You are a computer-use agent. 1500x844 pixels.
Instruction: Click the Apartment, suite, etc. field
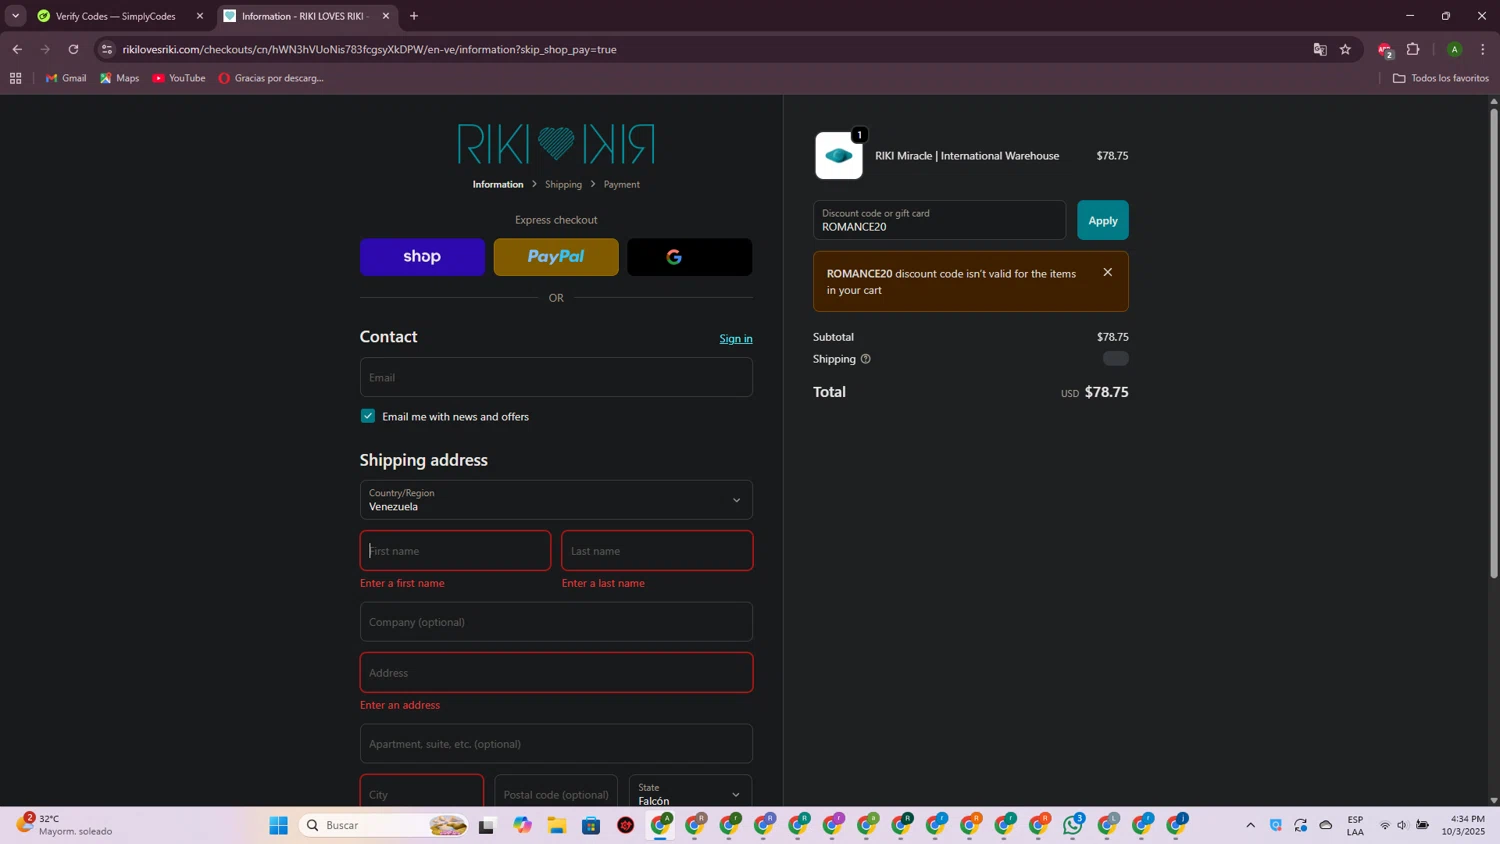[x=556, y=744]
